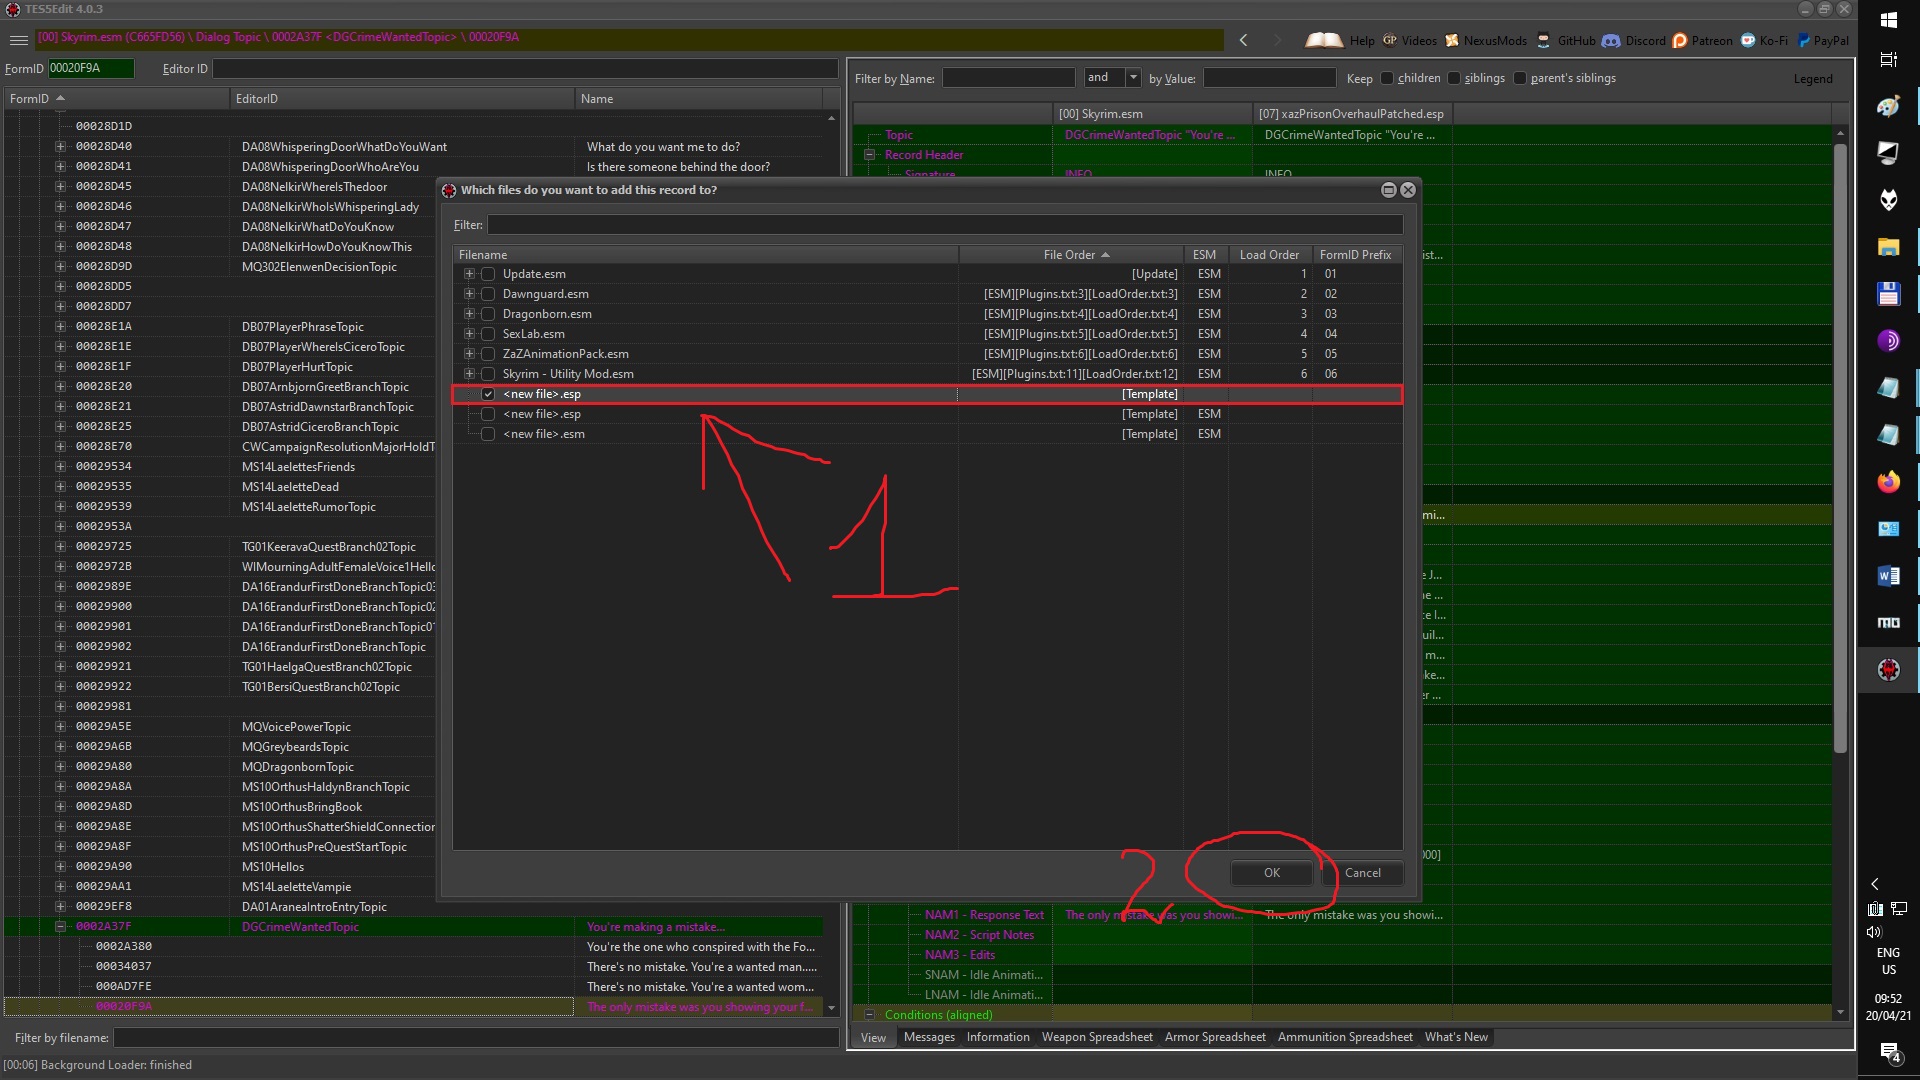This screenshot has width=1920, height=1080.
Task: Check the Dragonborn.esm checkbox
Action: click(488, 314)
